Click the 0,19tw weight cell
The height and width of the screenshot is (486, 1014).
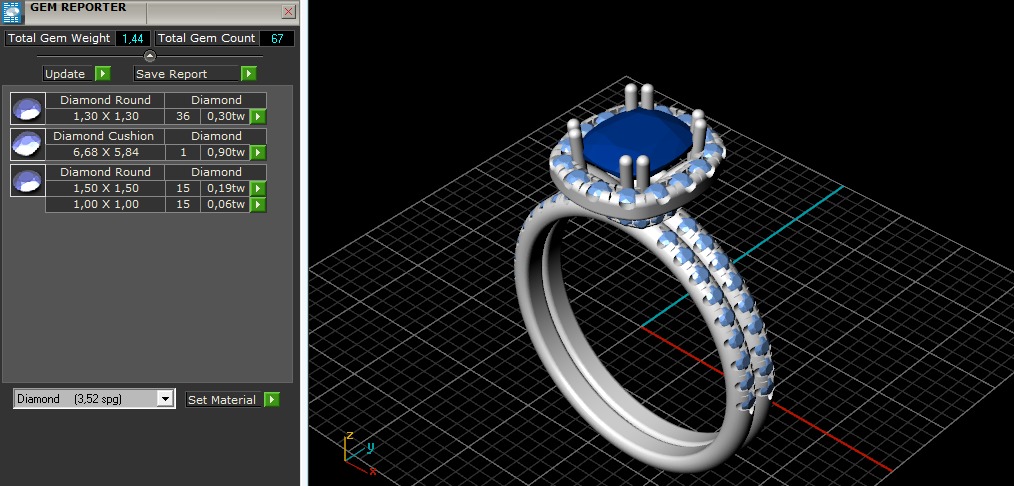[x=225, y=188]
